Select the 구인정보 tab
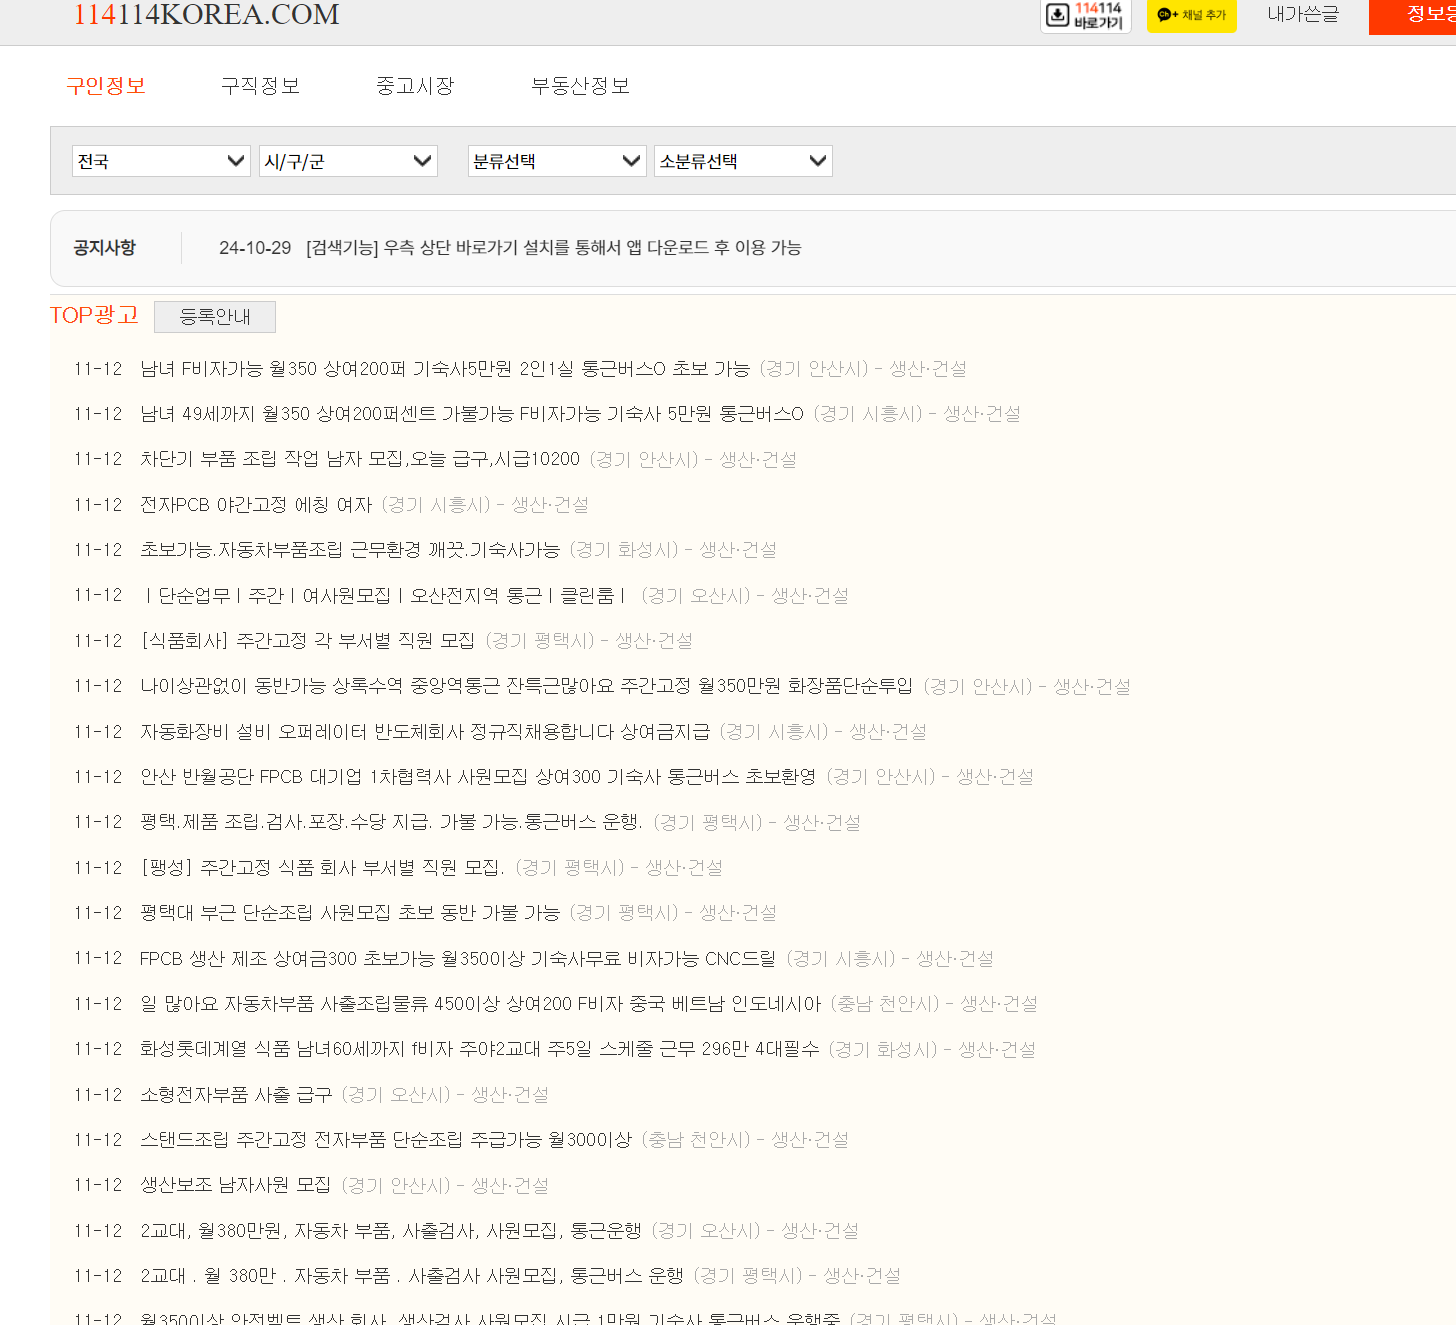The width and height of the screenshot is (1456, 1325). [x=106, y=86]
